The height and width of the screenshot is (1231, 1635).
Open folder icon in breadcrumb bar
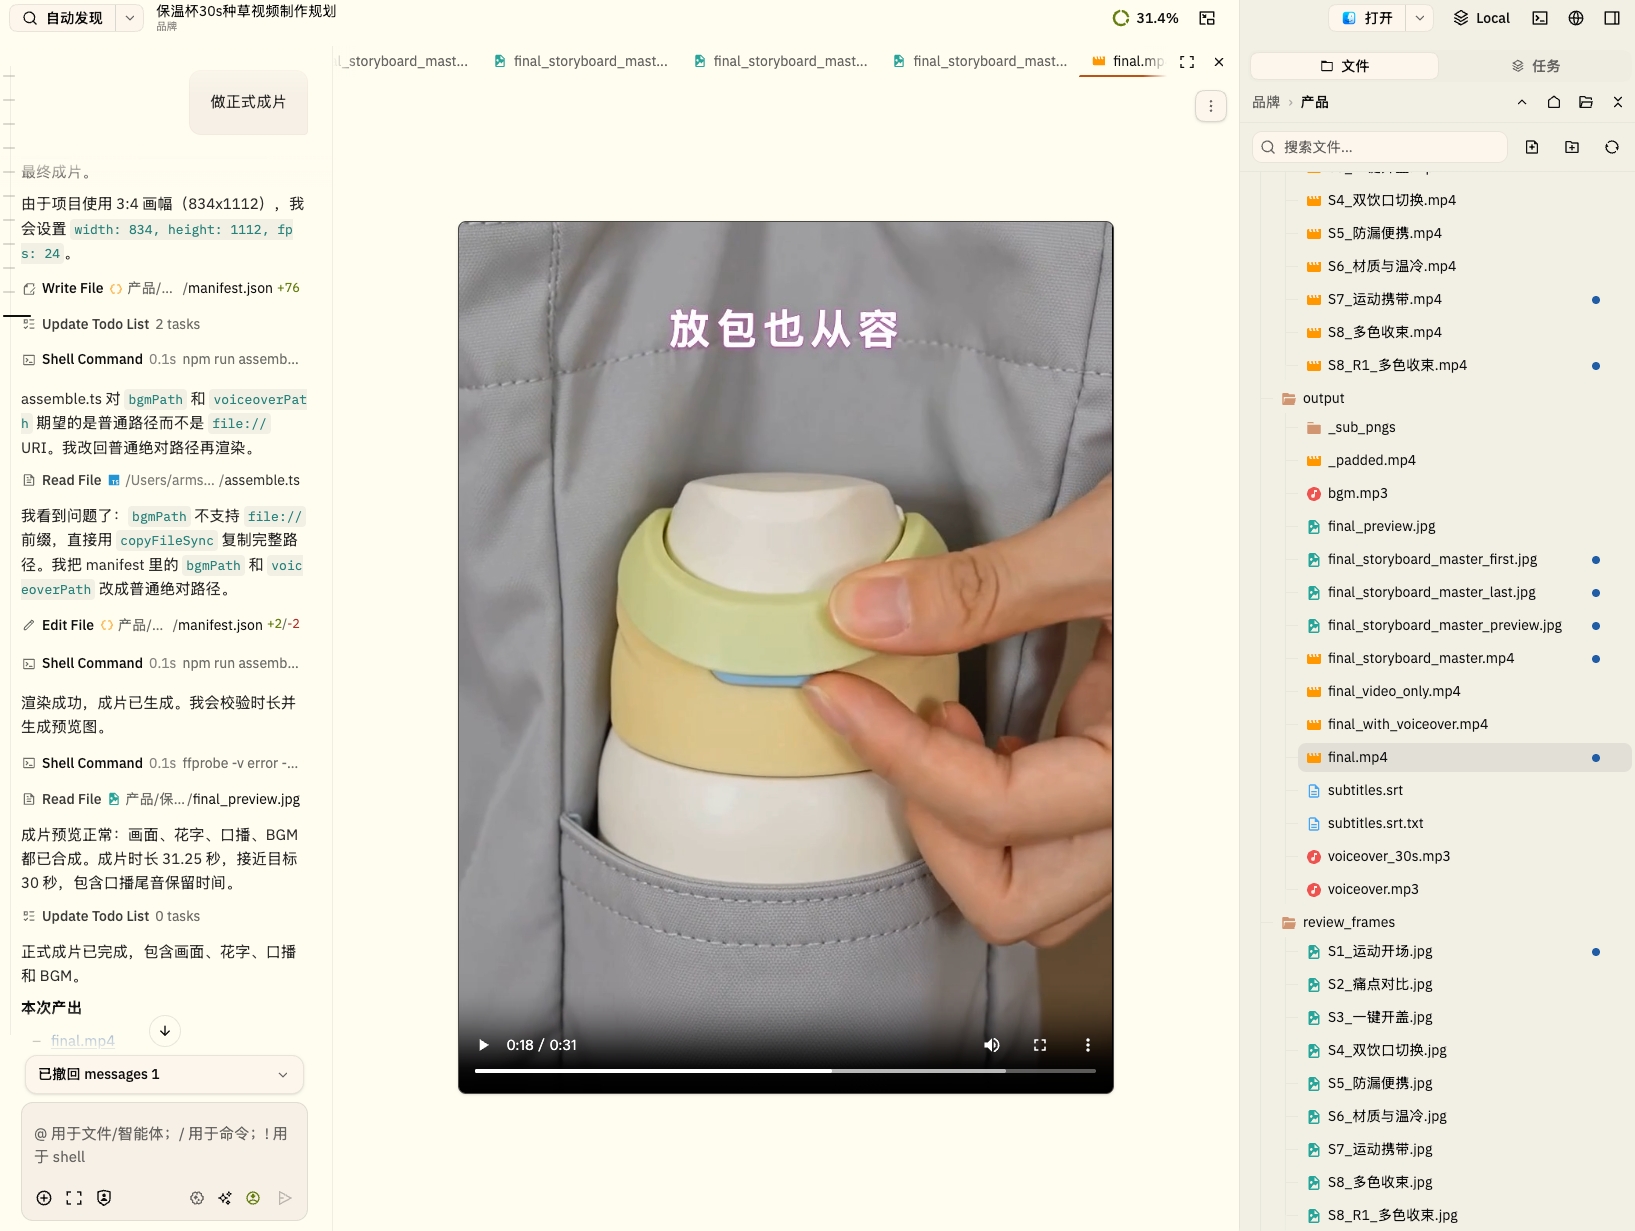[x=1586, y=102]
